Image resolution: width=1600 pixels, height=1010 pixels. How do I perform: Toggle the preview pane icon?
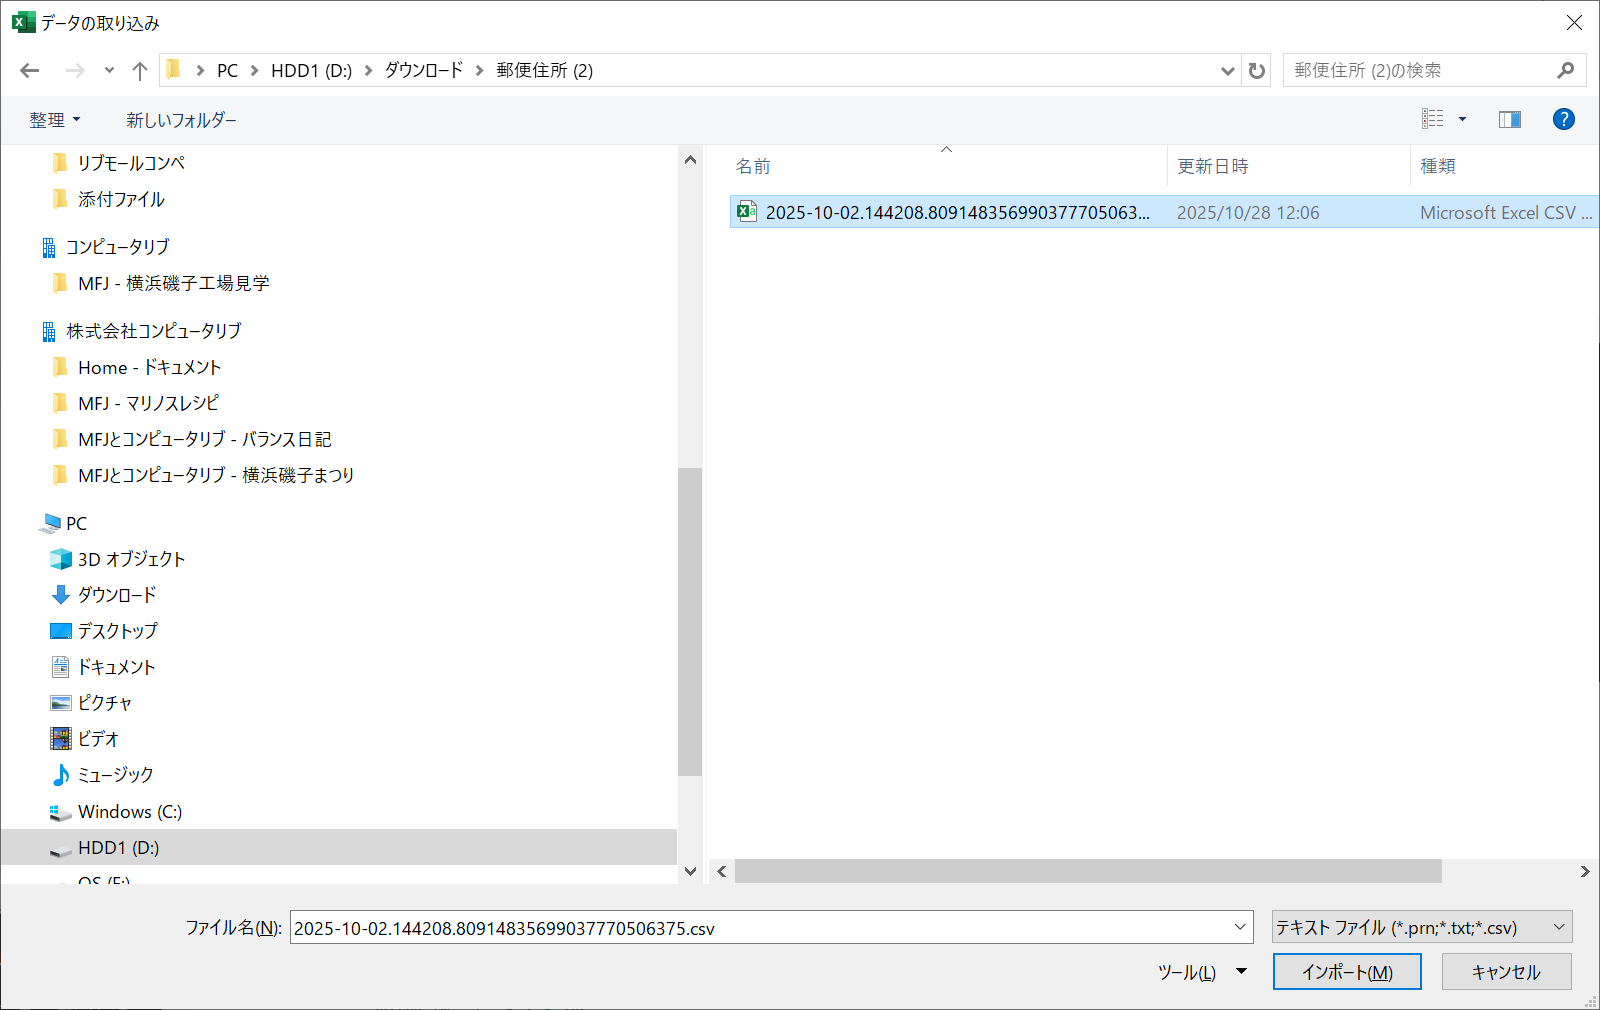pyautogui.click(x=1509, y=119)
